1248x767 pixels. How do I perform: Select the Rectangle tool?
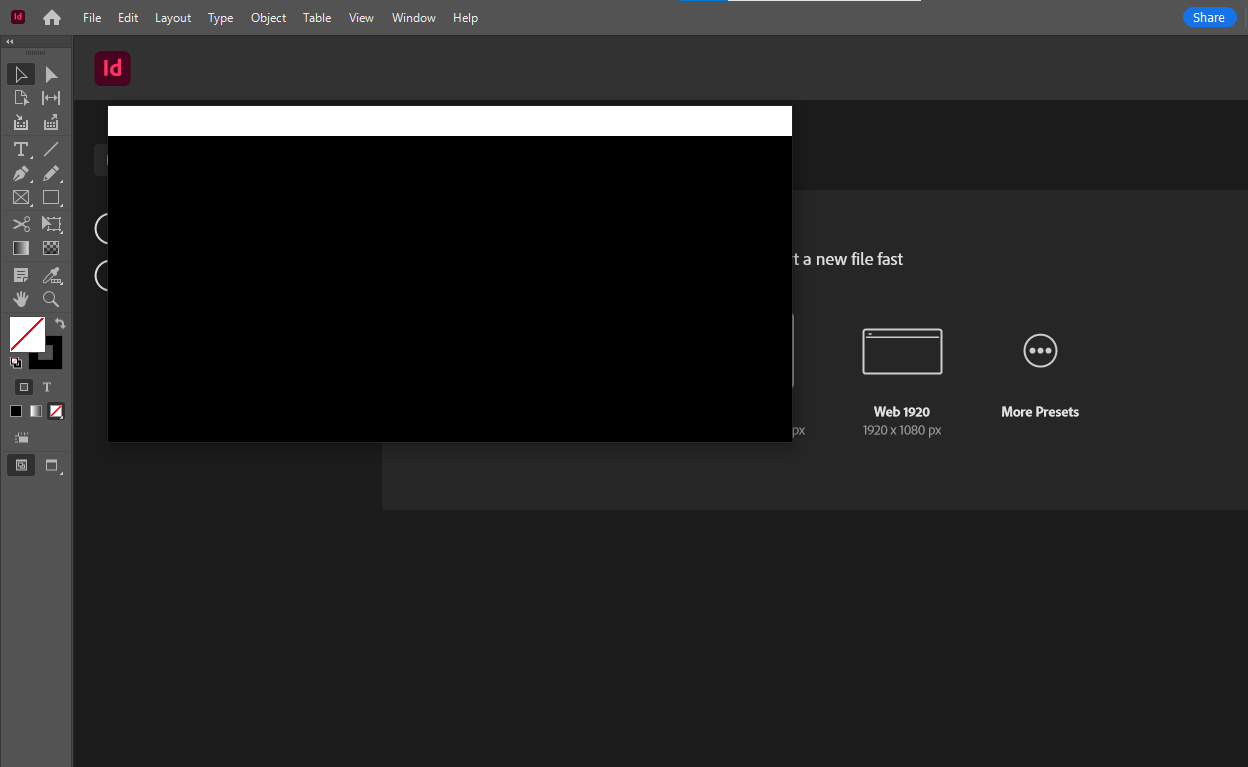click(x=51, y=198)
